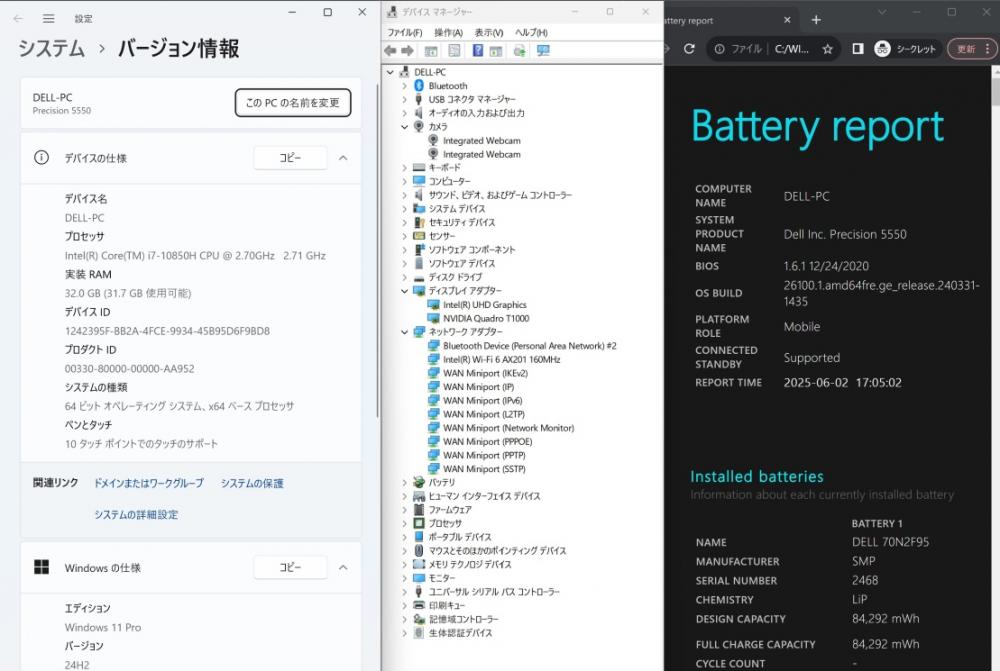Go back in Device Manager toolbar
Viewport: 1000px width, 671px height.
click(x=390, y=50)
